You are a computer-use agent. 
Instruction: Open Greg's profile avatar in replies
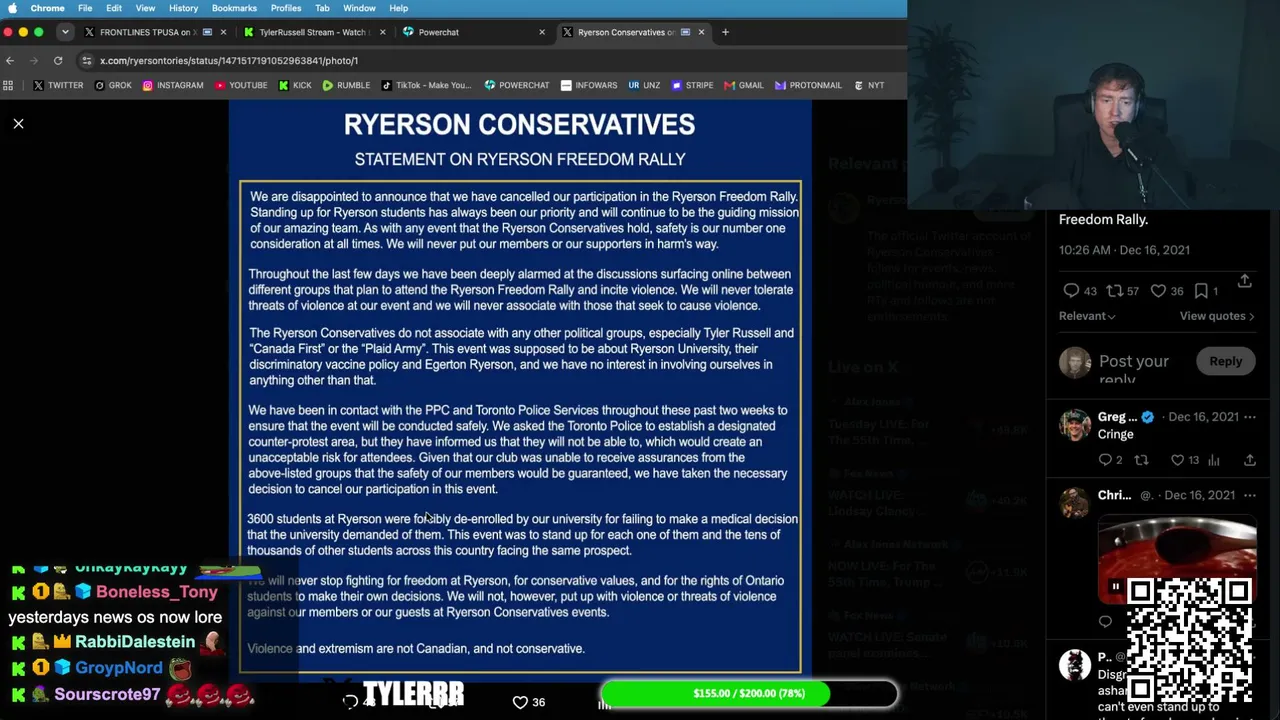tap(1075, 424)
